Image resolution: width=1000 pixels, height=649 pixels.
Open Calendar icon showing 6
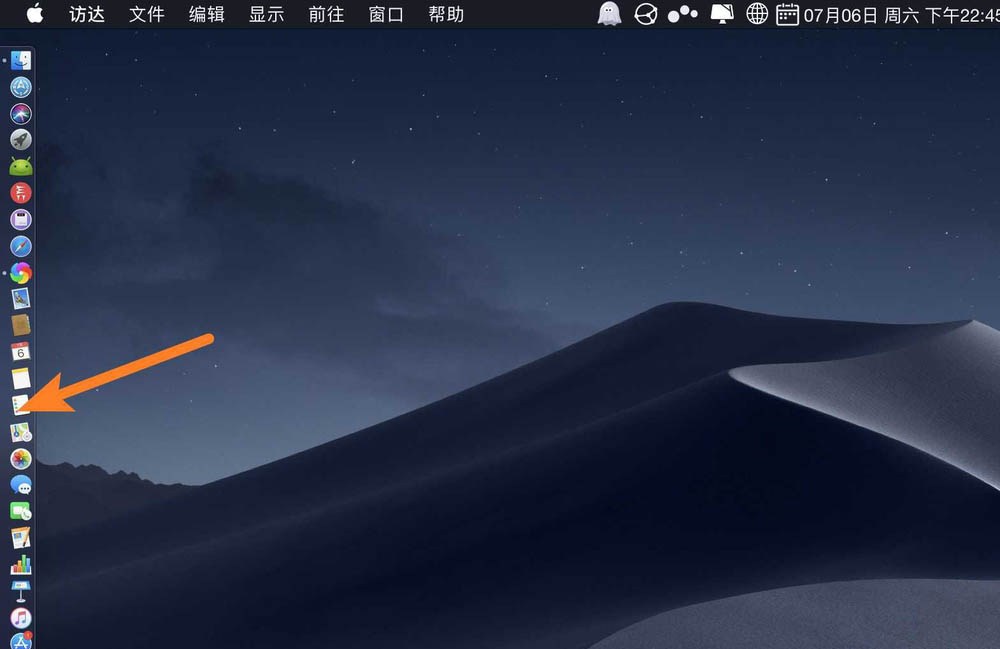click(x=21, y=352)
